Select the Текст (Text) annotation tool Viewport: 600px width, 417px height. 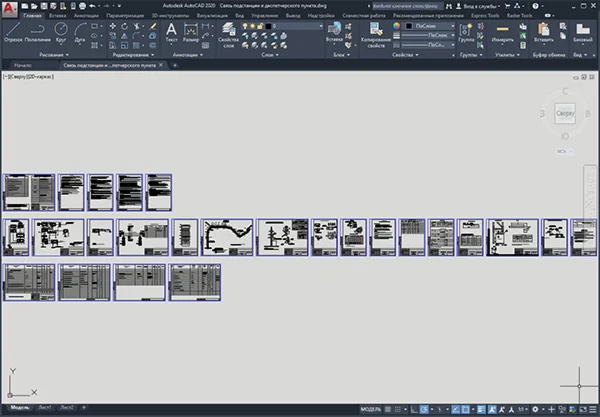pos(171,32)
